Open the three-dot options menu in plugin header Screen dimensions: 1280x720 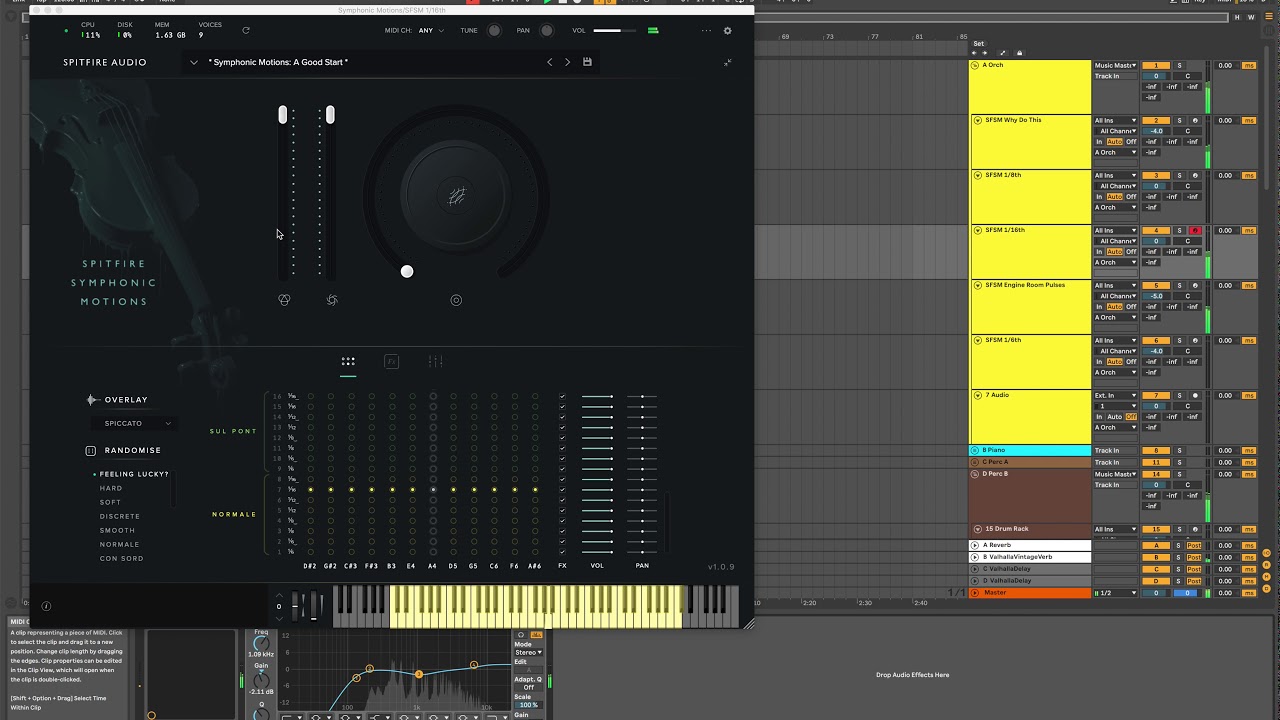click(x=706, y=31)
